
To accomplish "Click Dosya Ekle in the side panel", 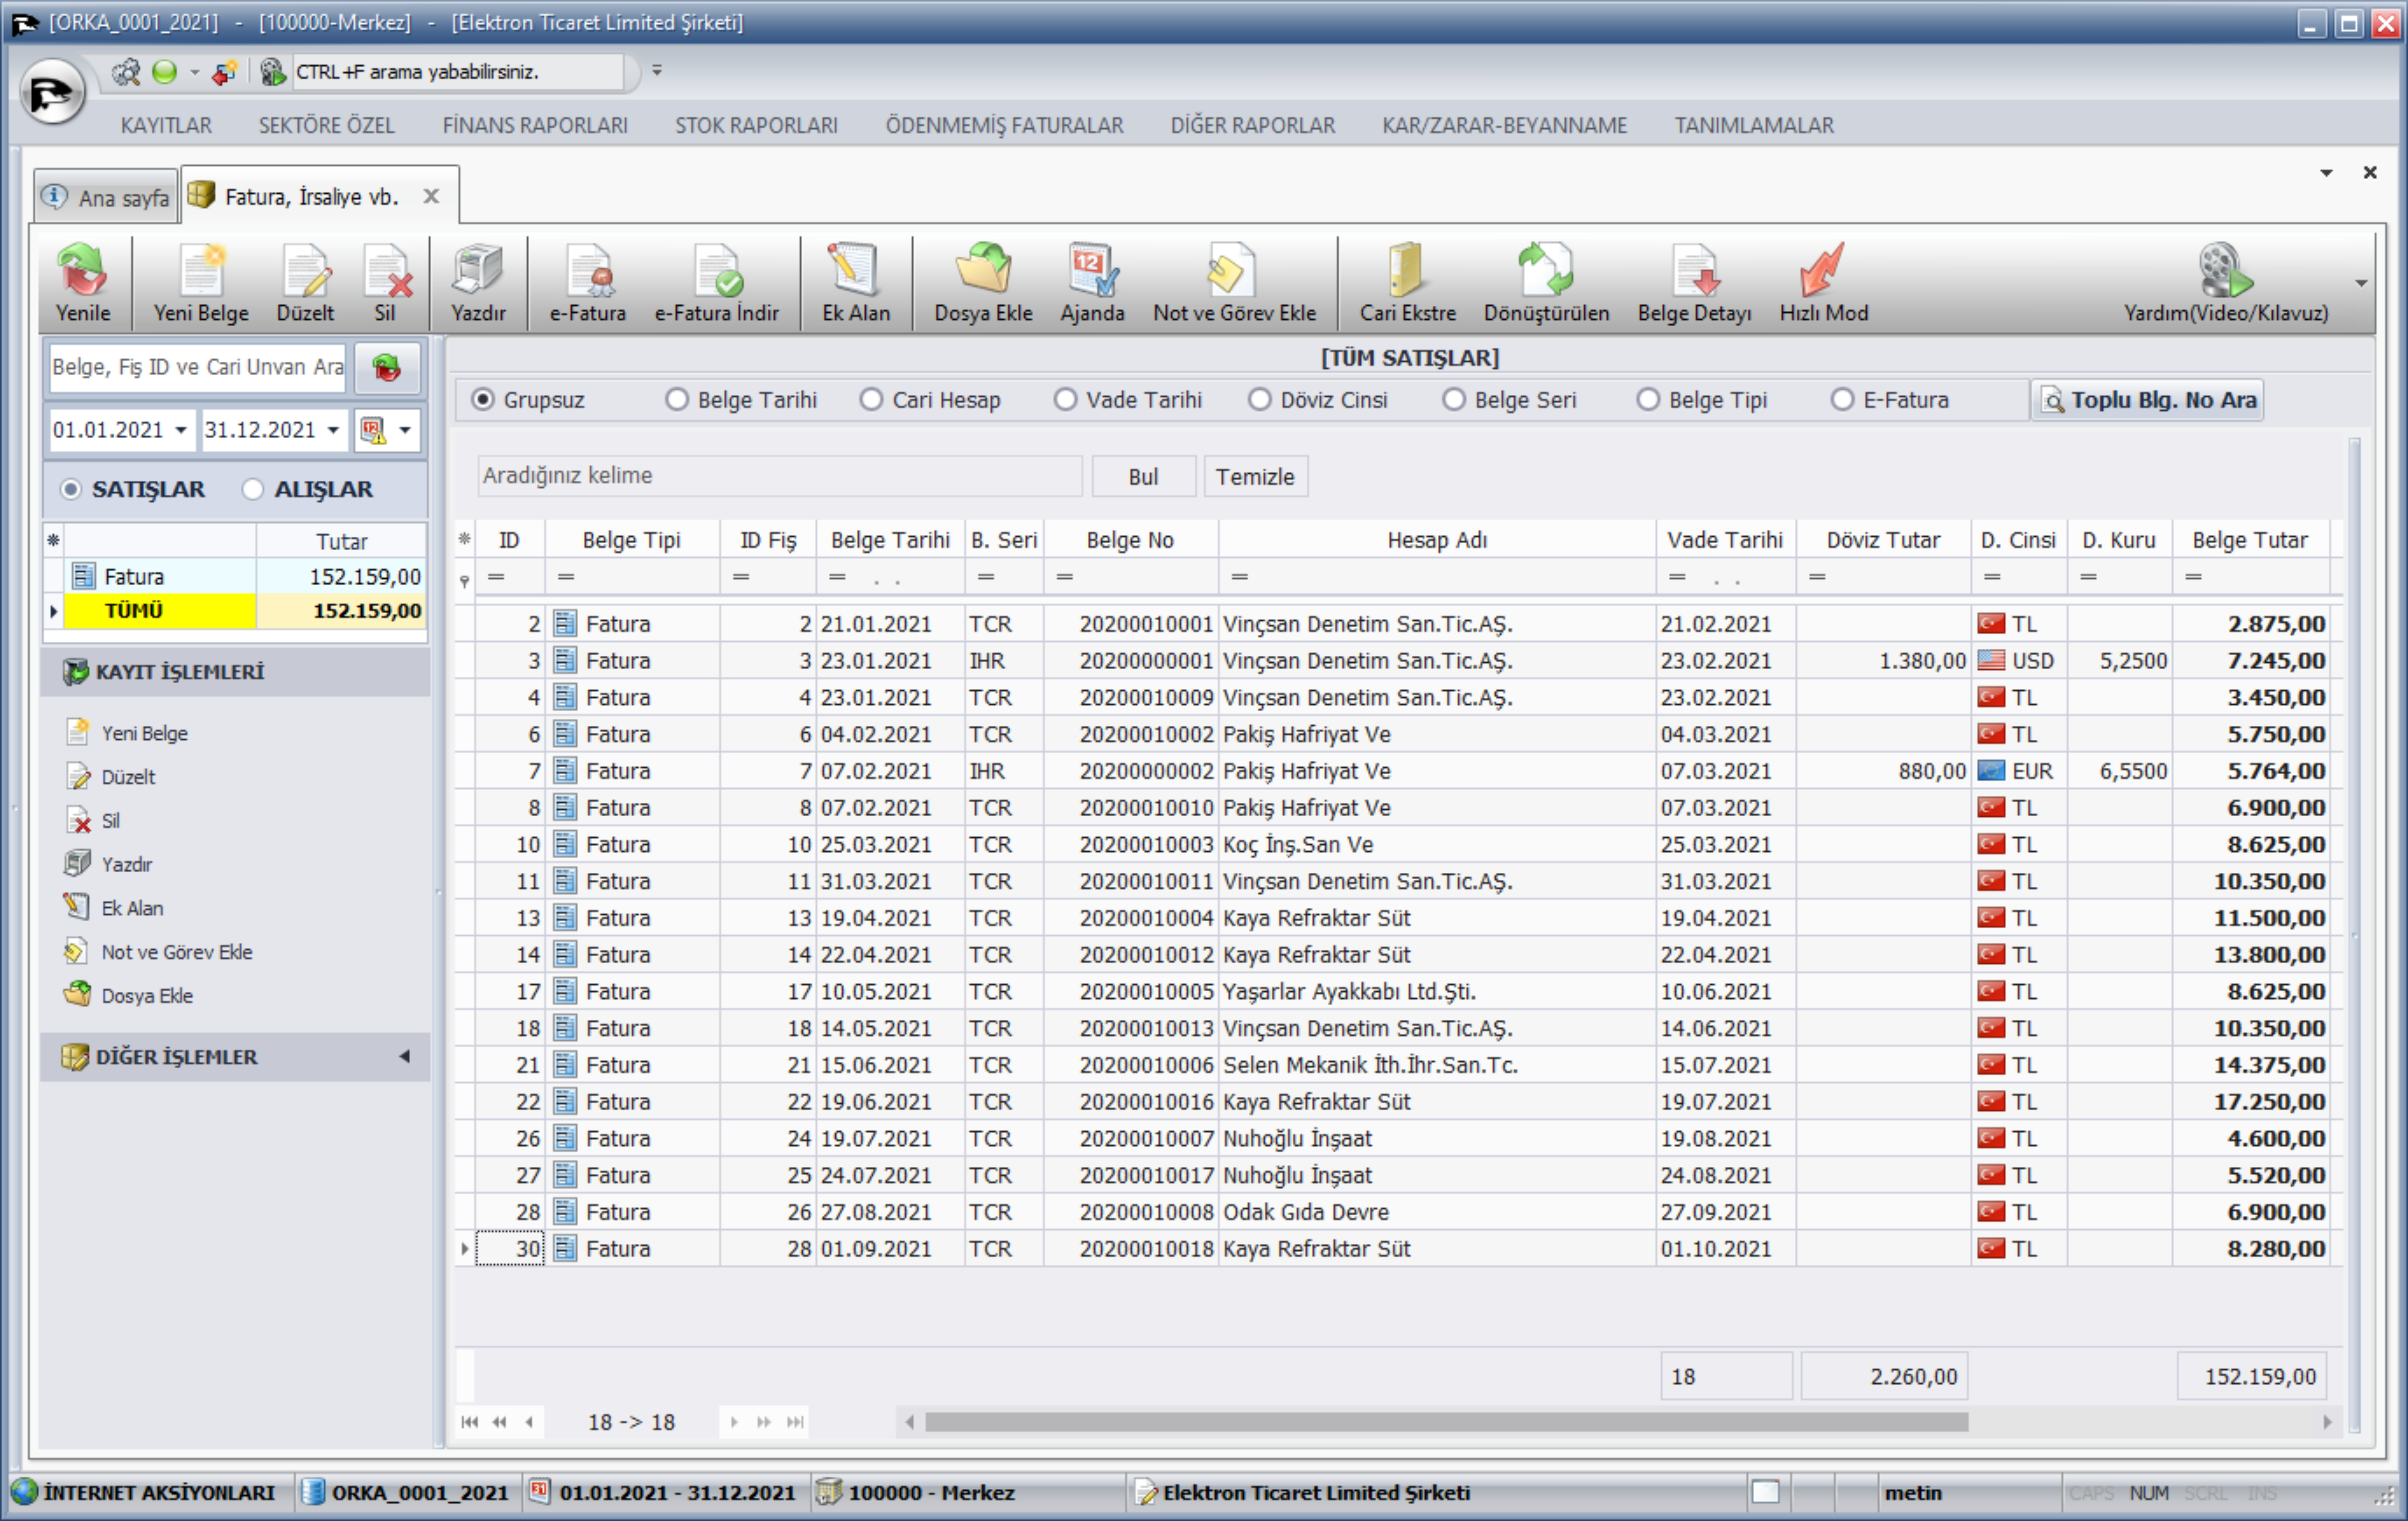I will [x=129, y=996].
